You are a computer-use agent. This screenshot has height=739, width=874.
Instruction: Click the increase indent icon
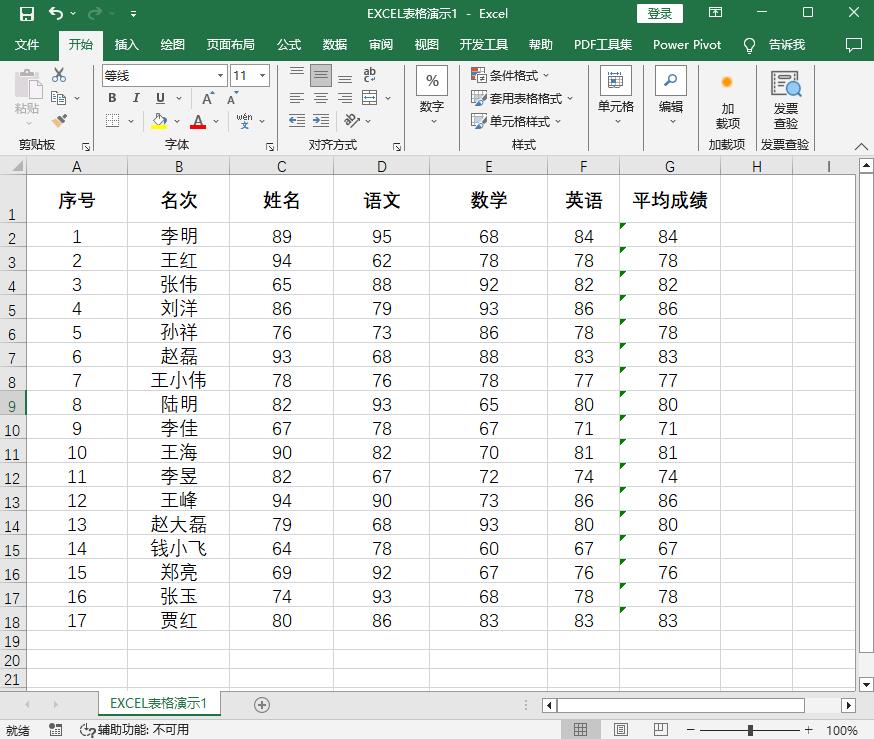click(x=321, y=121)
